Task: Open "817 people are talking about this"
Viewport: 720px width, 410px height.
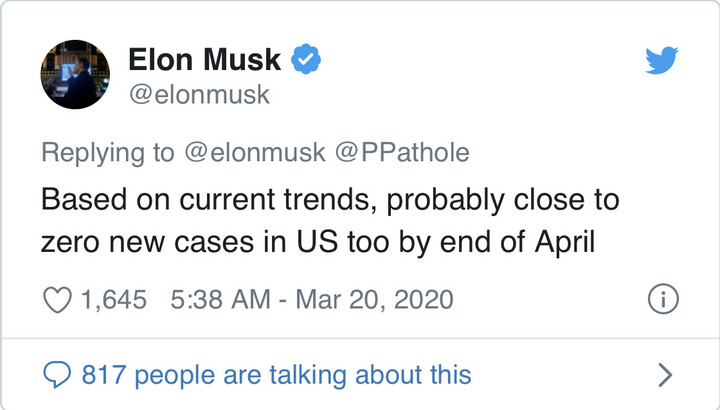Action: click(x=276, y=375)
